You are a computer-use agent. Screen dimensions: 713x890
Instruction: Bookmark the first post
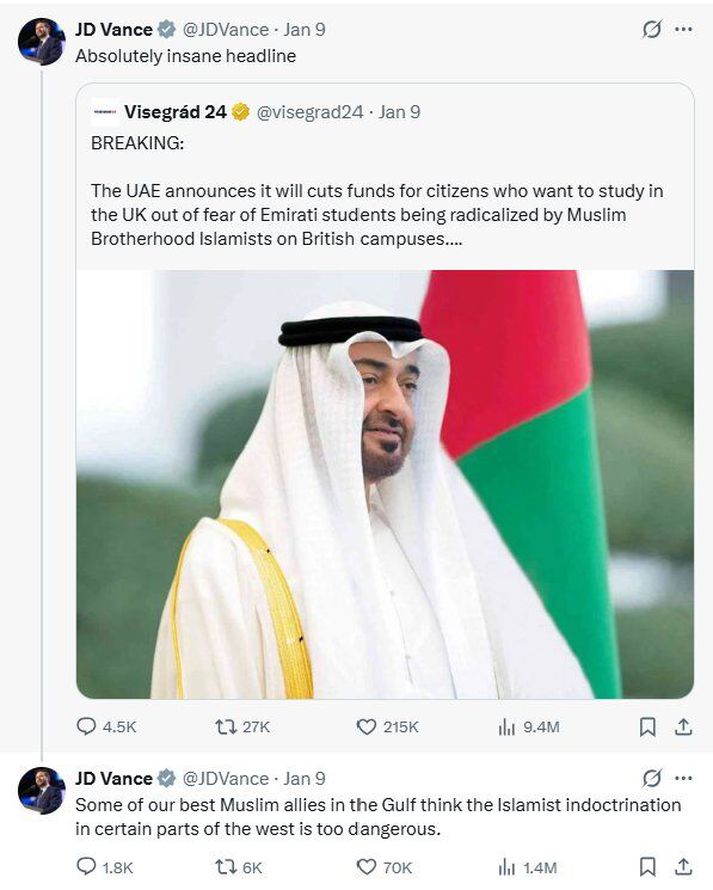[648, 727]
